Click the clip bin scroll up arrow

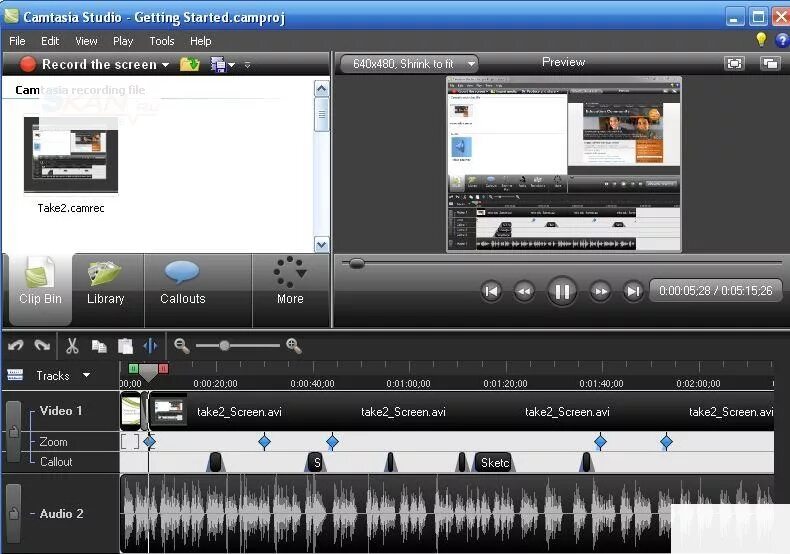[321, 89]
